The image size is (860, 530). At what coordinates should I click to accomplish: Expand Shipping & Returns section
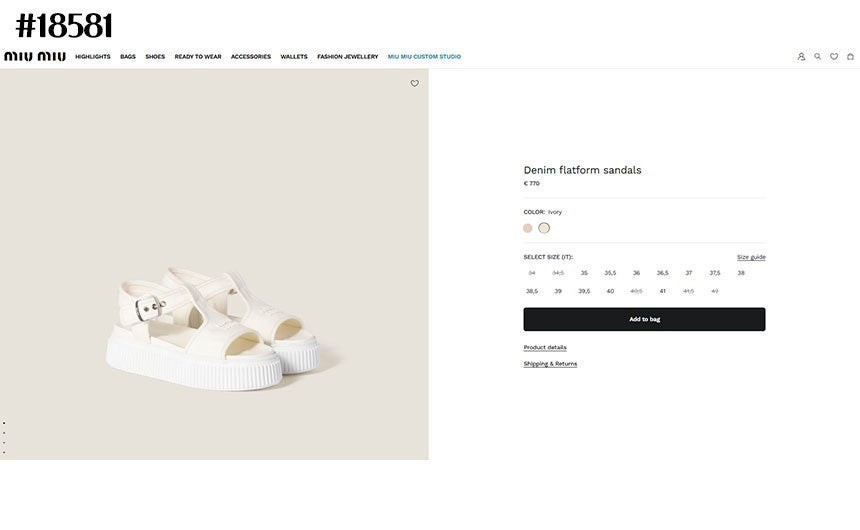tap(550, 364)
